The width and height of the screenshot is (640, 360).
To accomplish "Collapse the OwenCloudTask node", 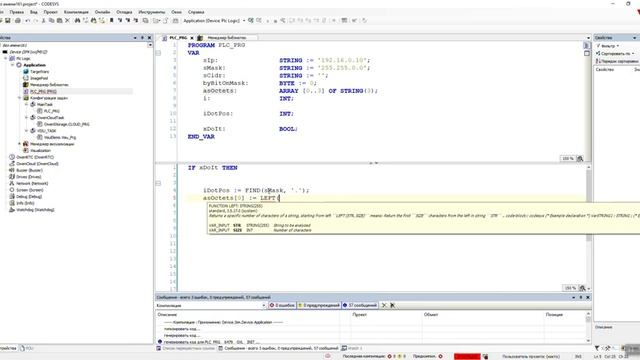I will pyautogui.click(x=27, y=118).
